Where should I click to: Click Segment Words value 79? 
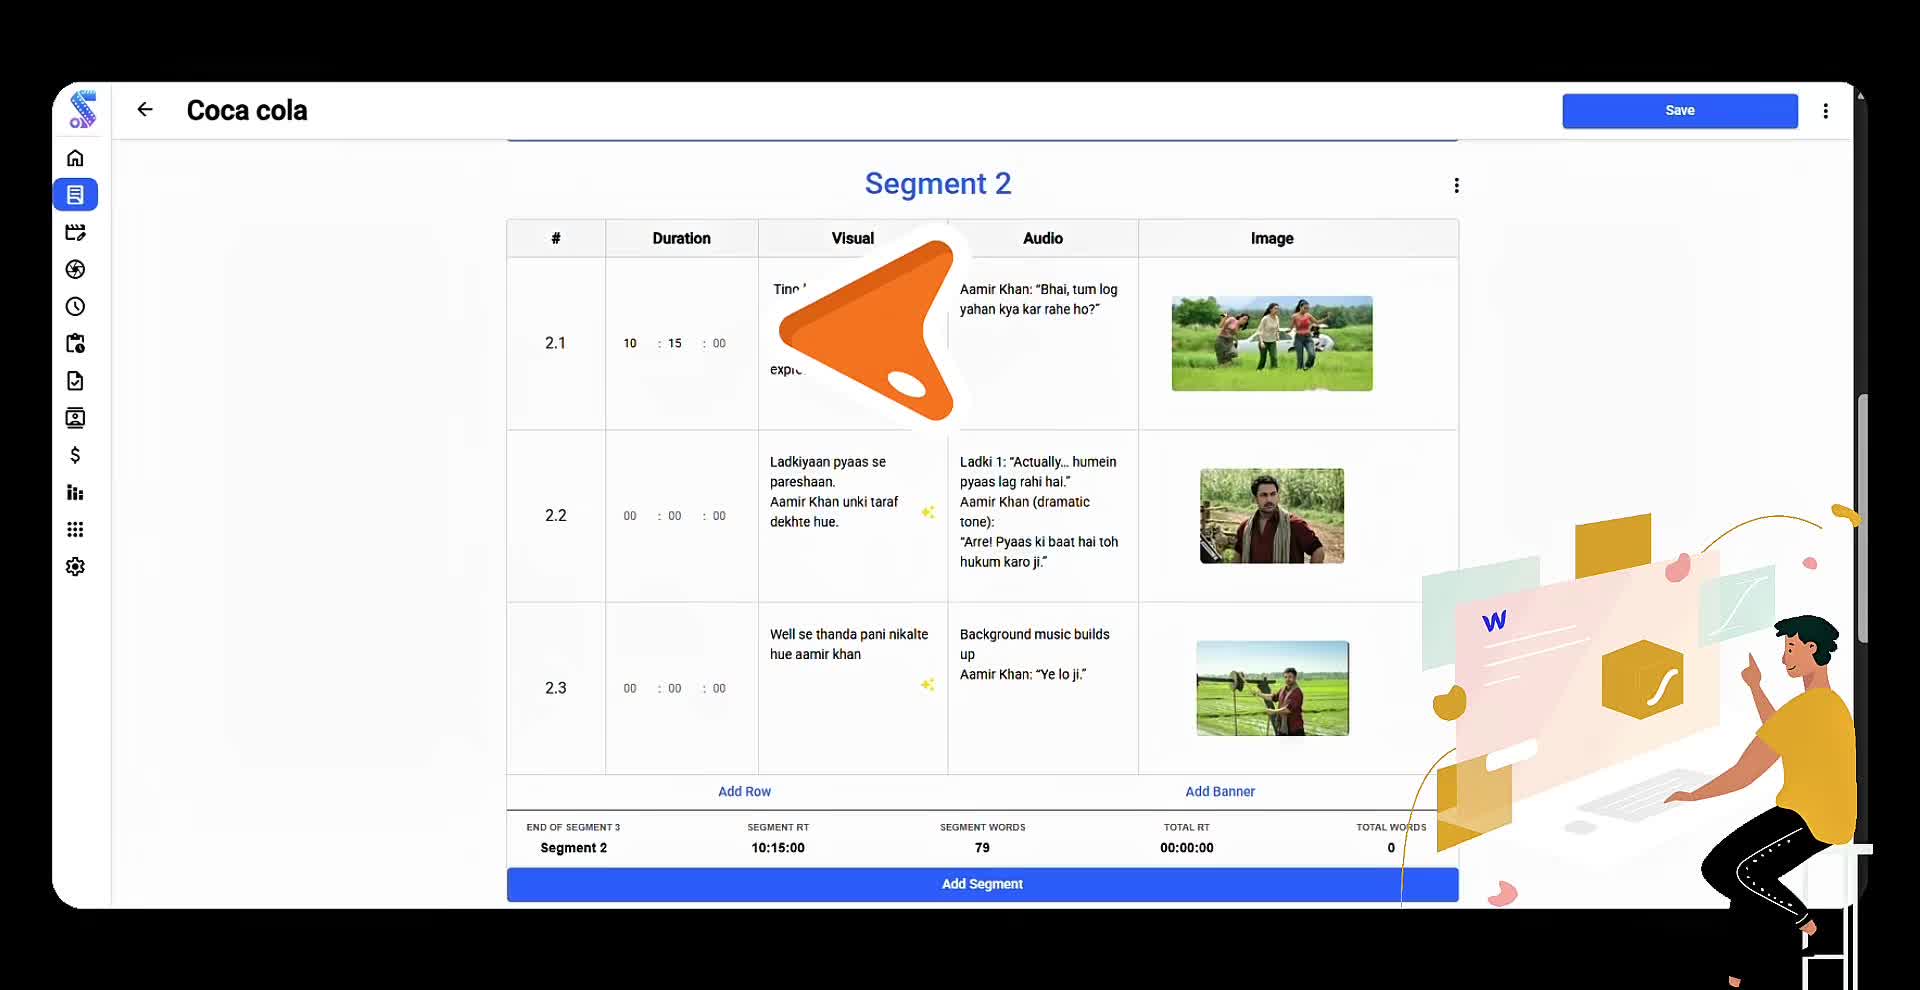click(982, 848)
